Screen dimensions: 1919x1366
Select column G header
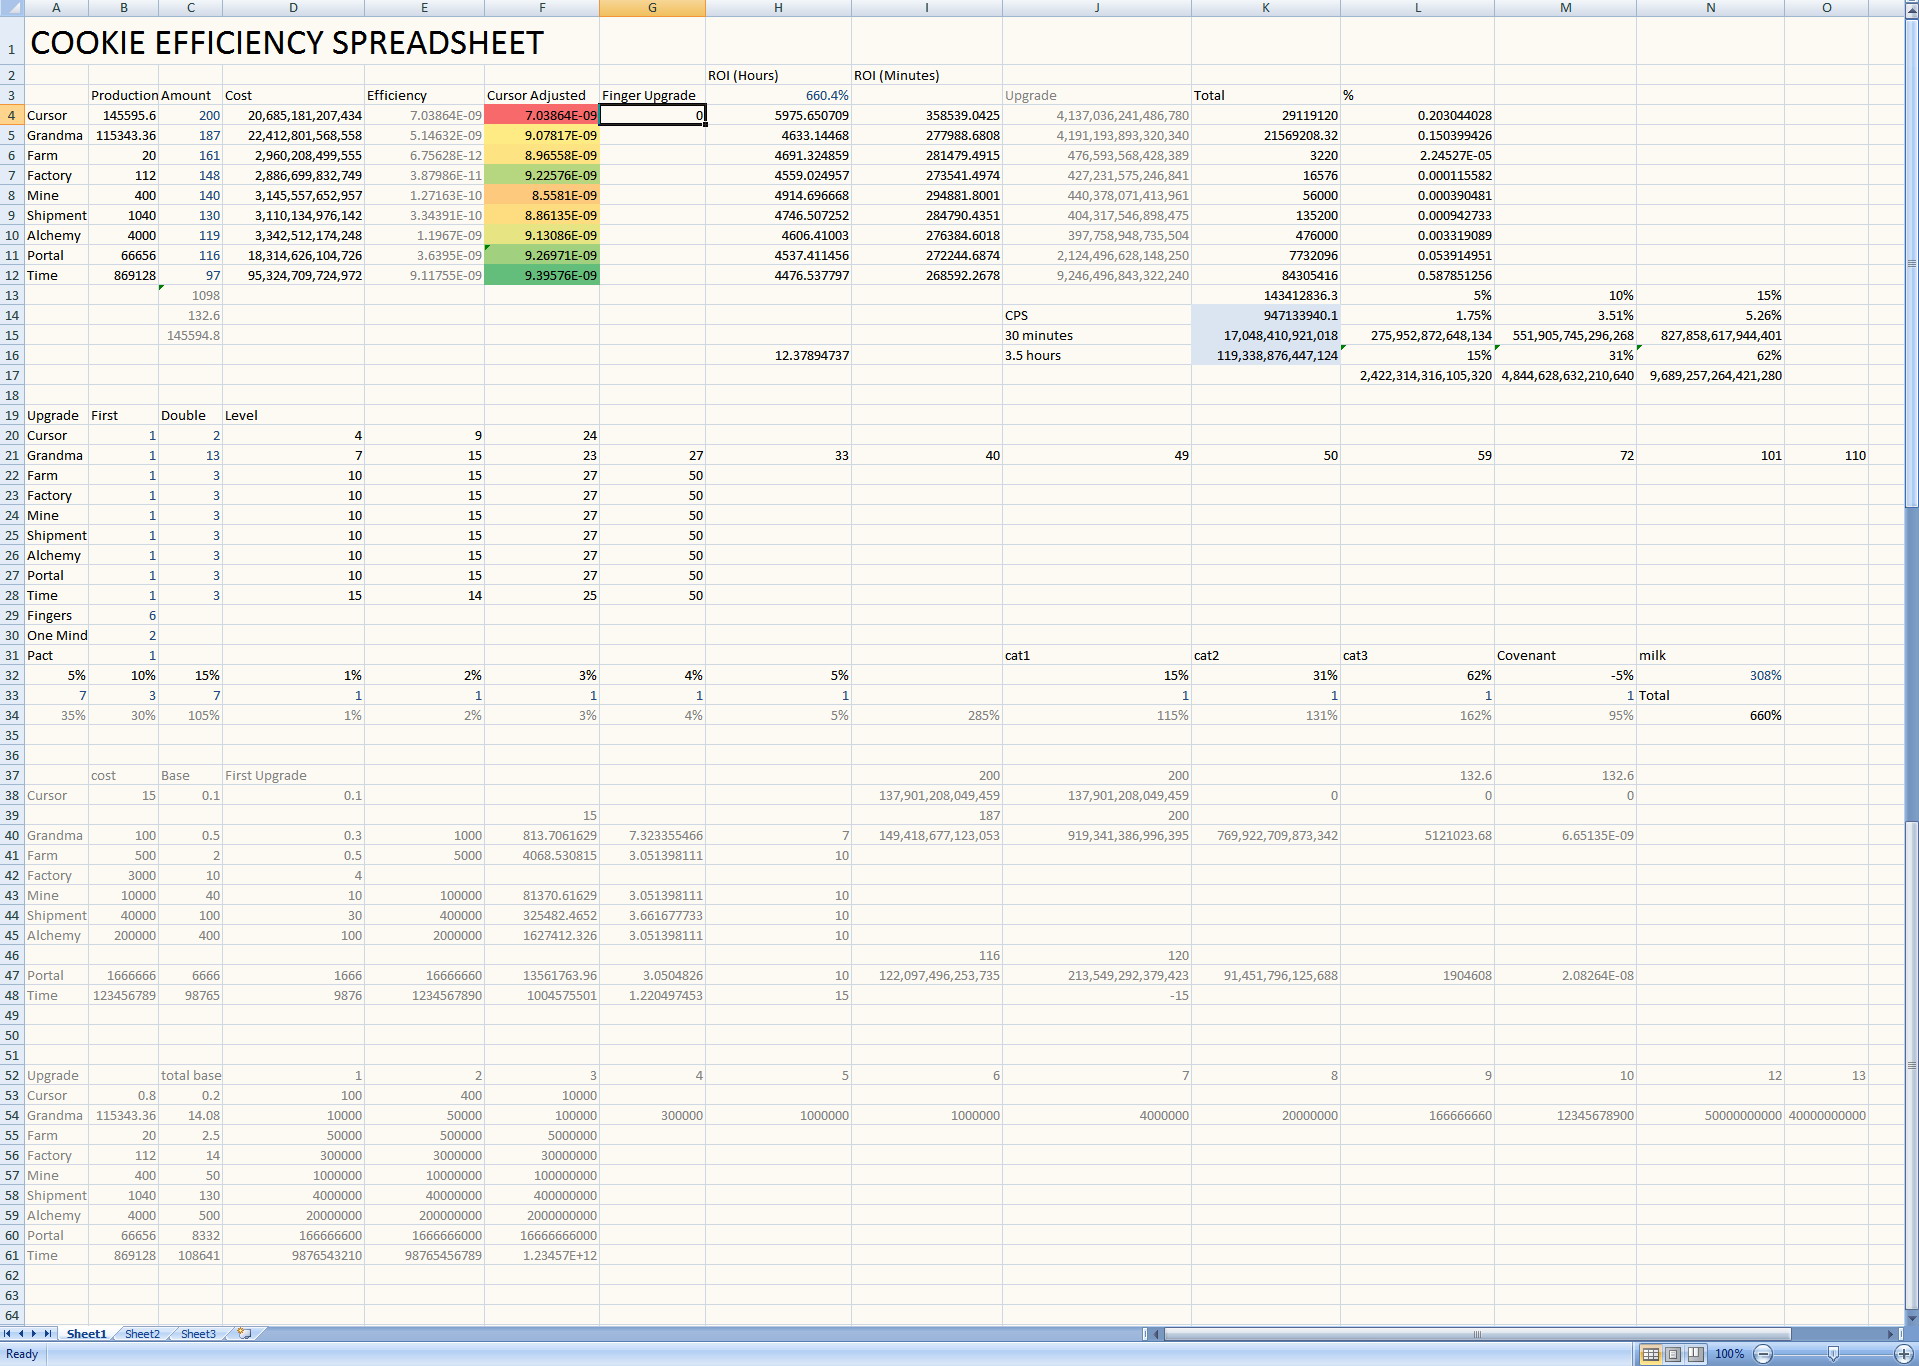point(652,8)
